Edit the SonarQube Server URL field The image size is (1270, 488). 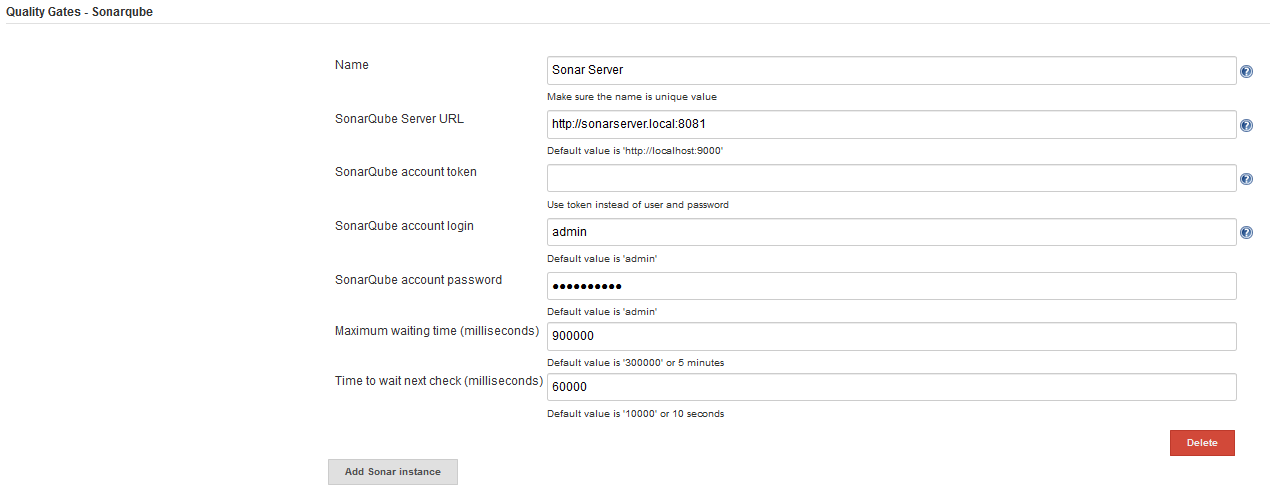(892, 124)
